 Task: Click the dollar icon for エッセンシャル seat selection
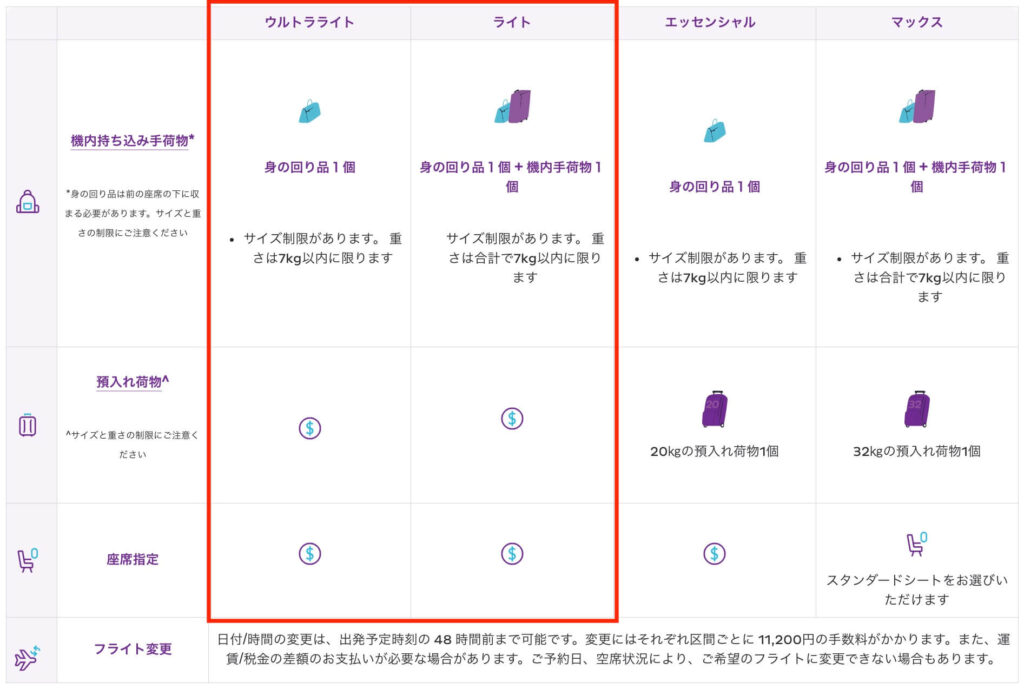click(714, 553)
